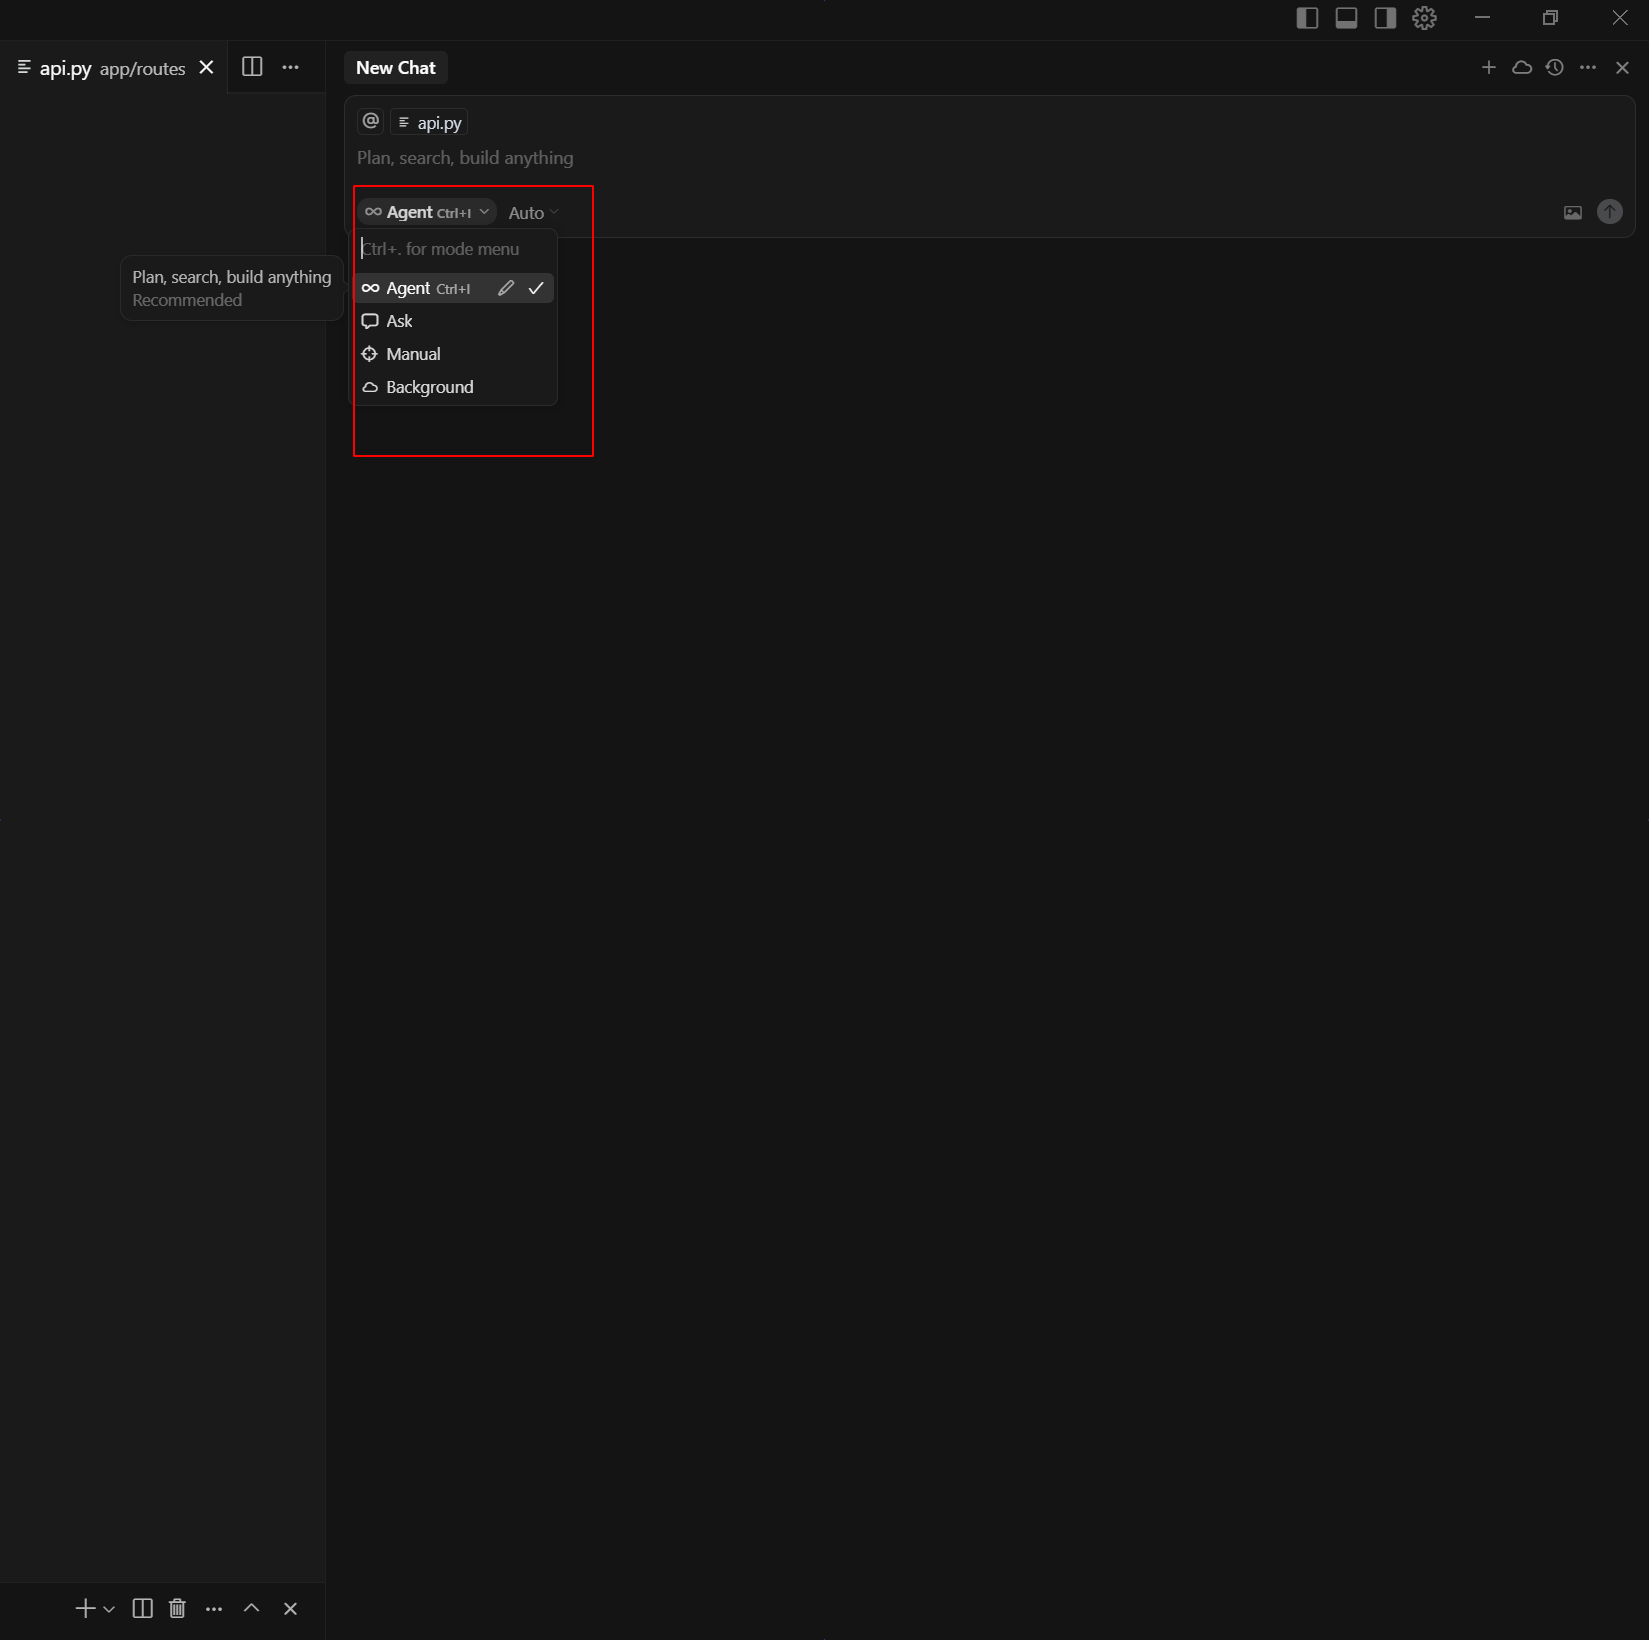The image size is (1649, 1640).
Task: Close the chat panel
Action: click(1622, 67)
